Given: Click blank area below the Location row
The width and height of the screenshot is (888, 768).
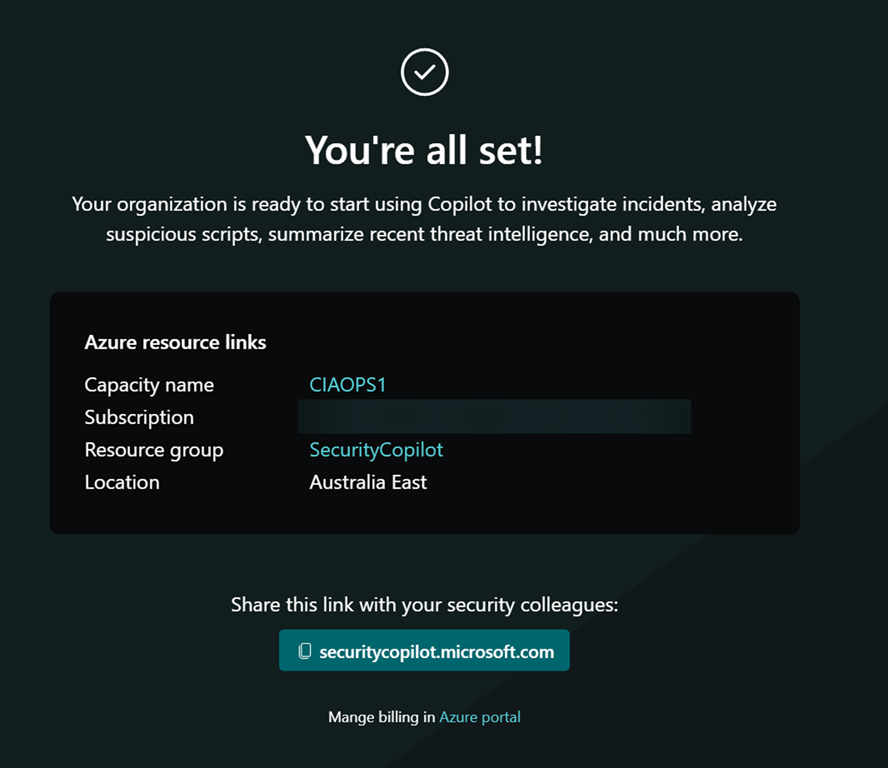Looking at the screenshot, I should click(424, 514).
